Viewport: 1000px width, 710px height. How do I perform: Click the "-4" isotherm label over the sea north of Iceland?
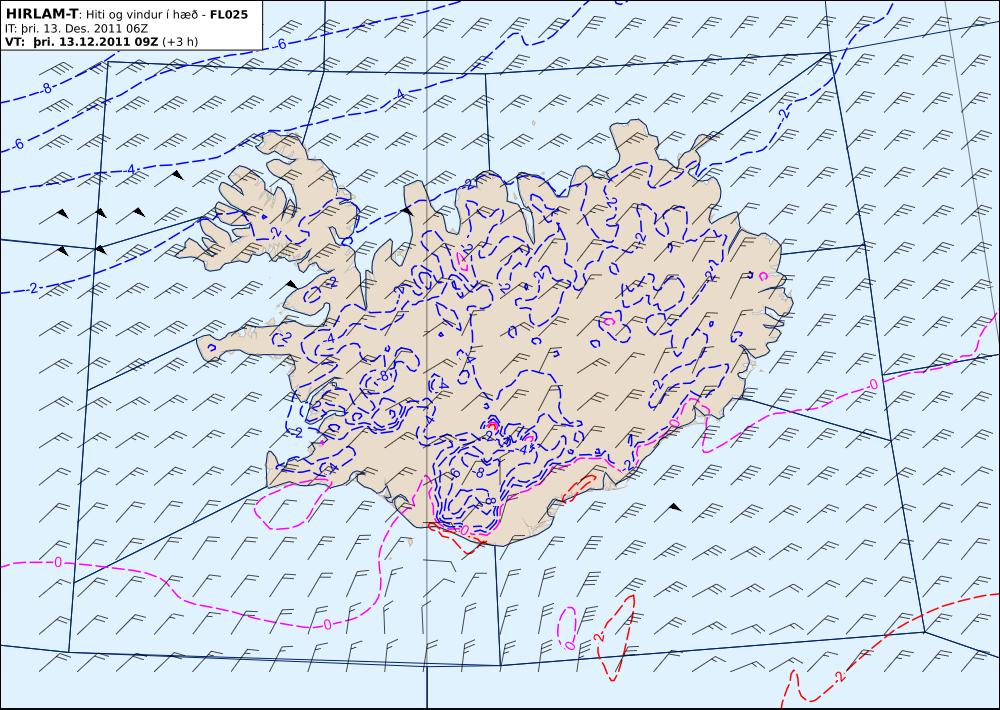coord(399,94)
